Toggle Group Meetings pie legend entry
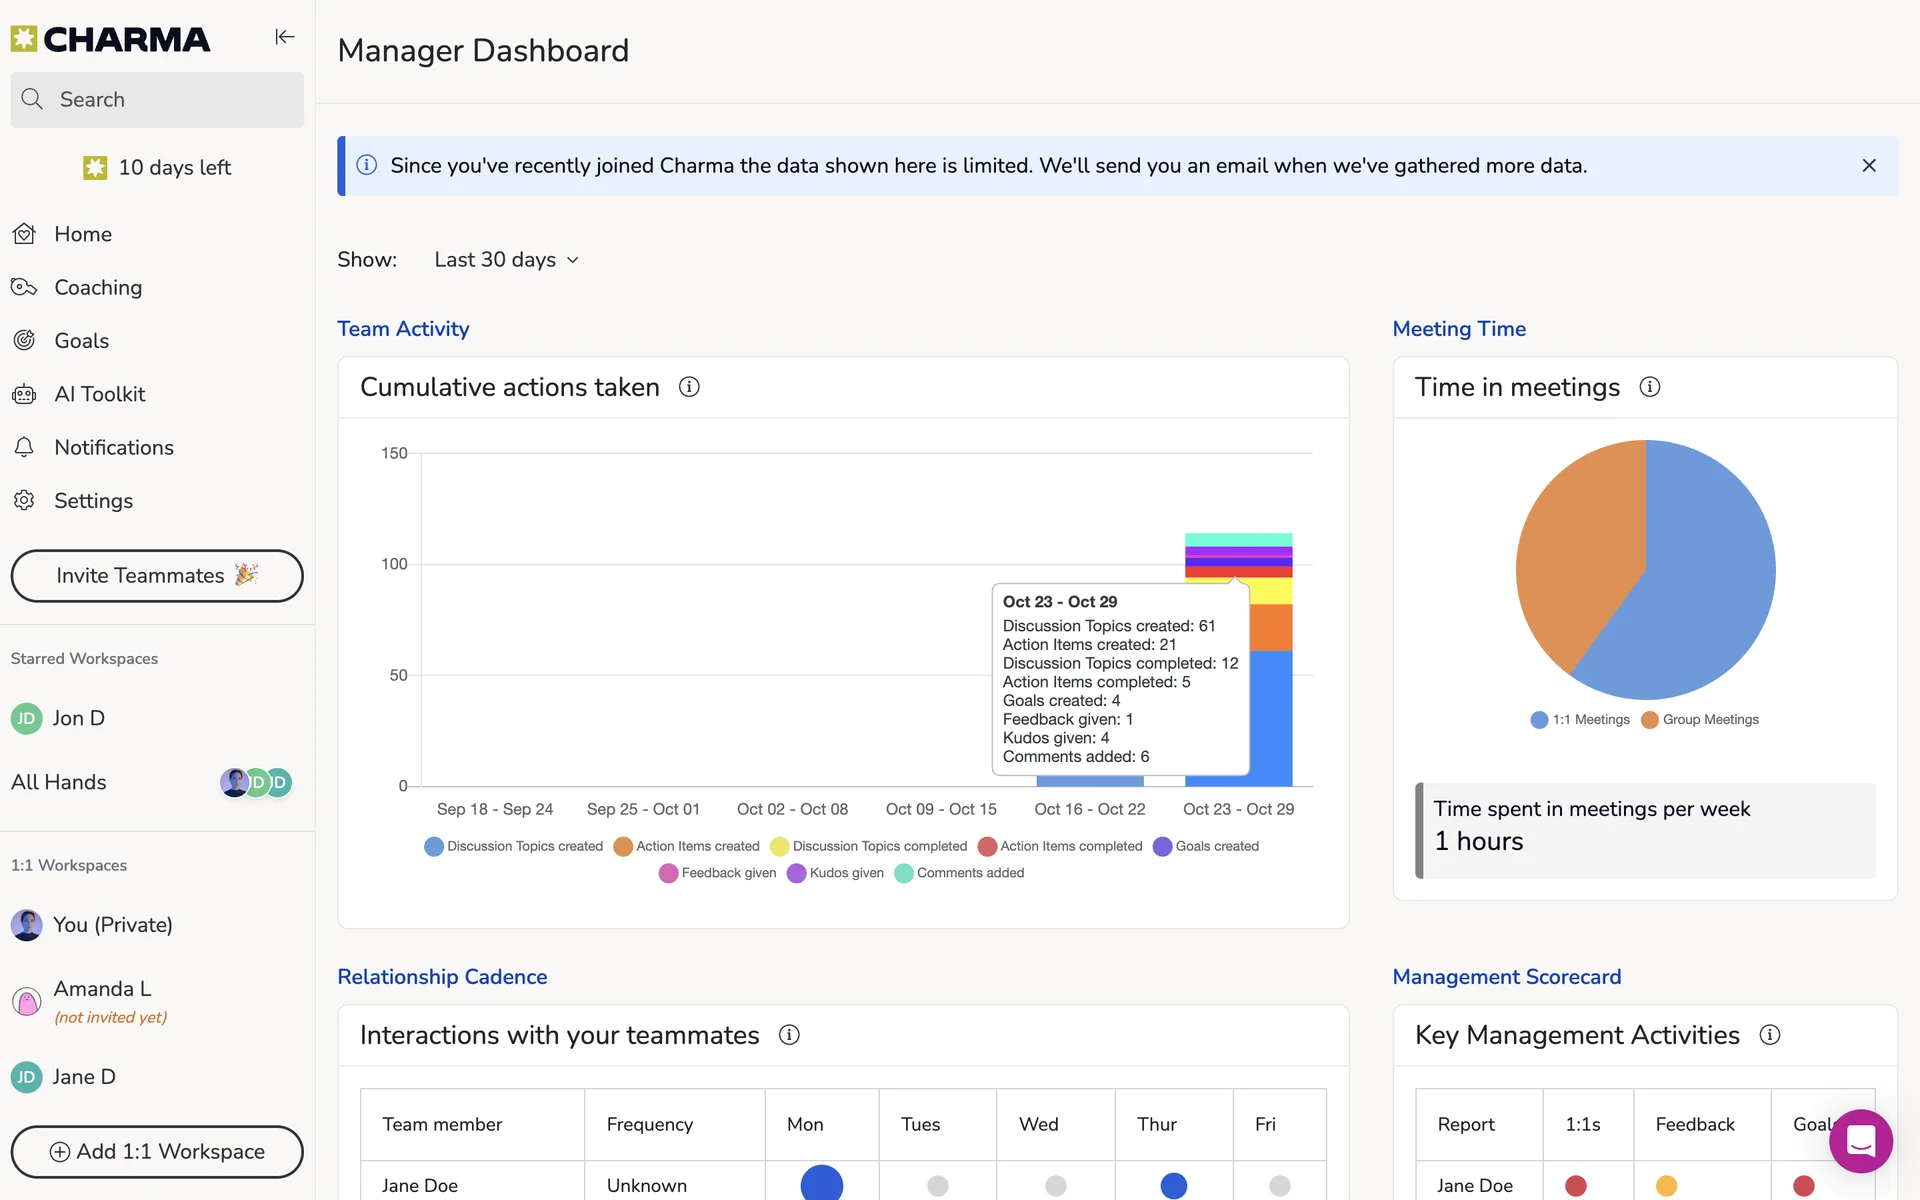 (1700, 720)
